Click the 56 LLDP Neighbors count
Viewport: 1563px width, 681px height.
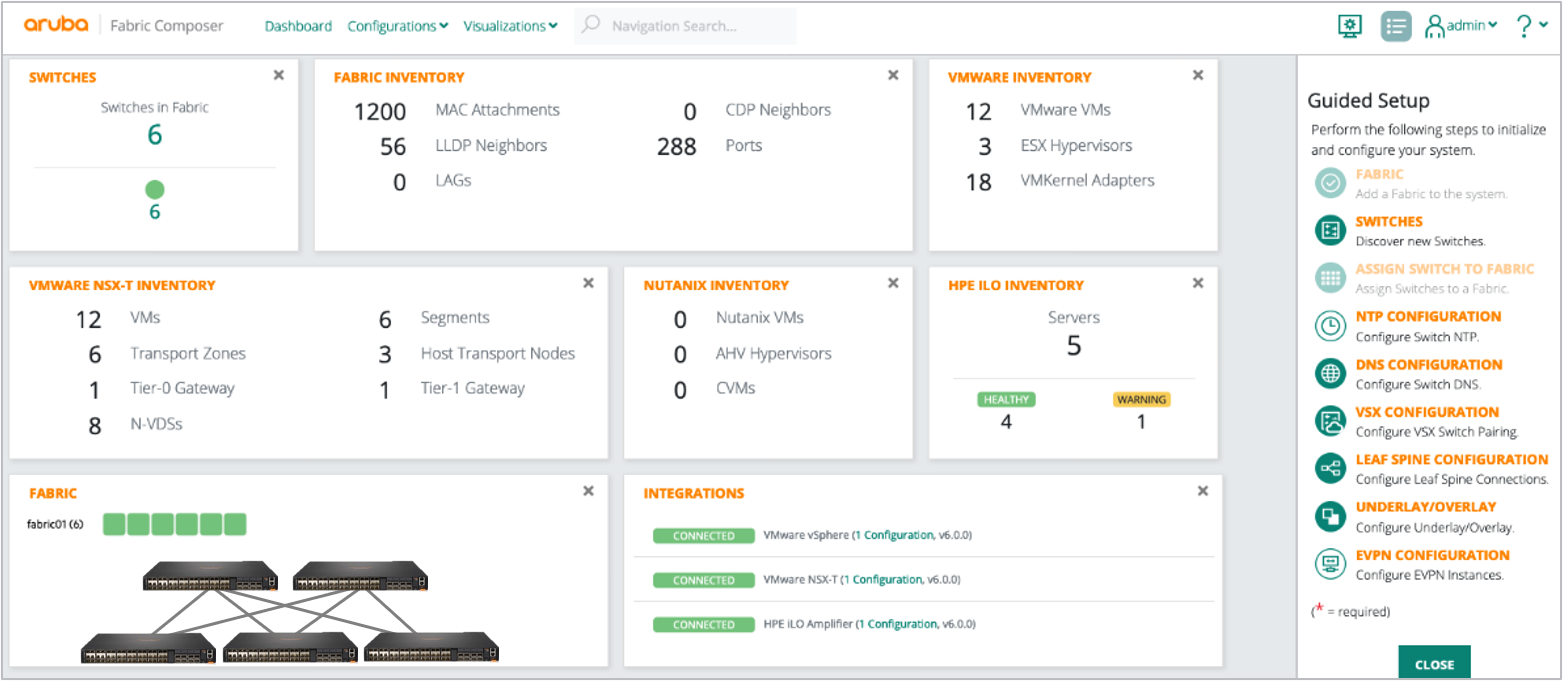click(393, 147)
